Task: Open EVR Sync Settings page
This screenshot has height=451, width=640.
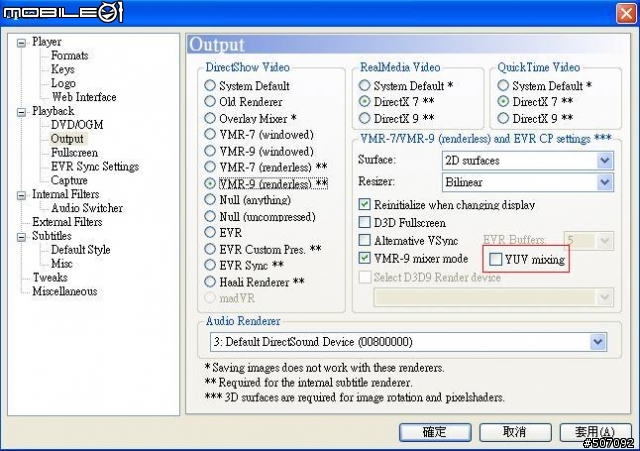Action: click(95, 167)
